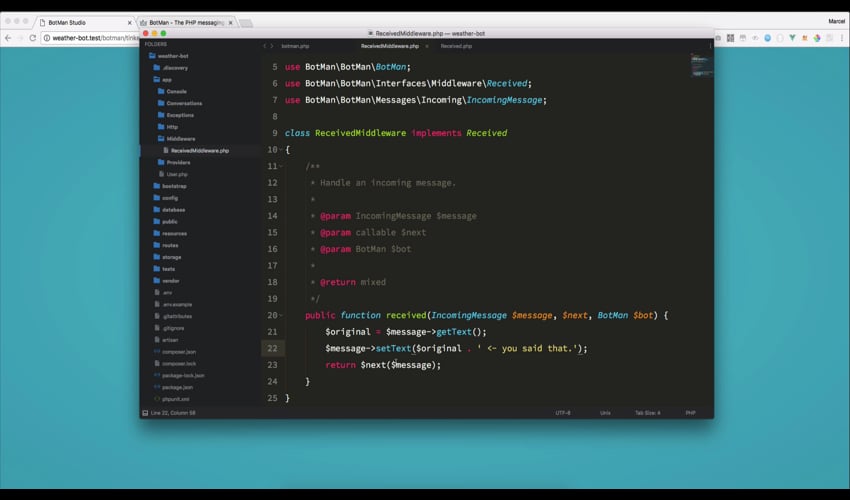Collapse the app folder
Screen dimensions: 850x500
pyautogui.click(x=163, y=80)
